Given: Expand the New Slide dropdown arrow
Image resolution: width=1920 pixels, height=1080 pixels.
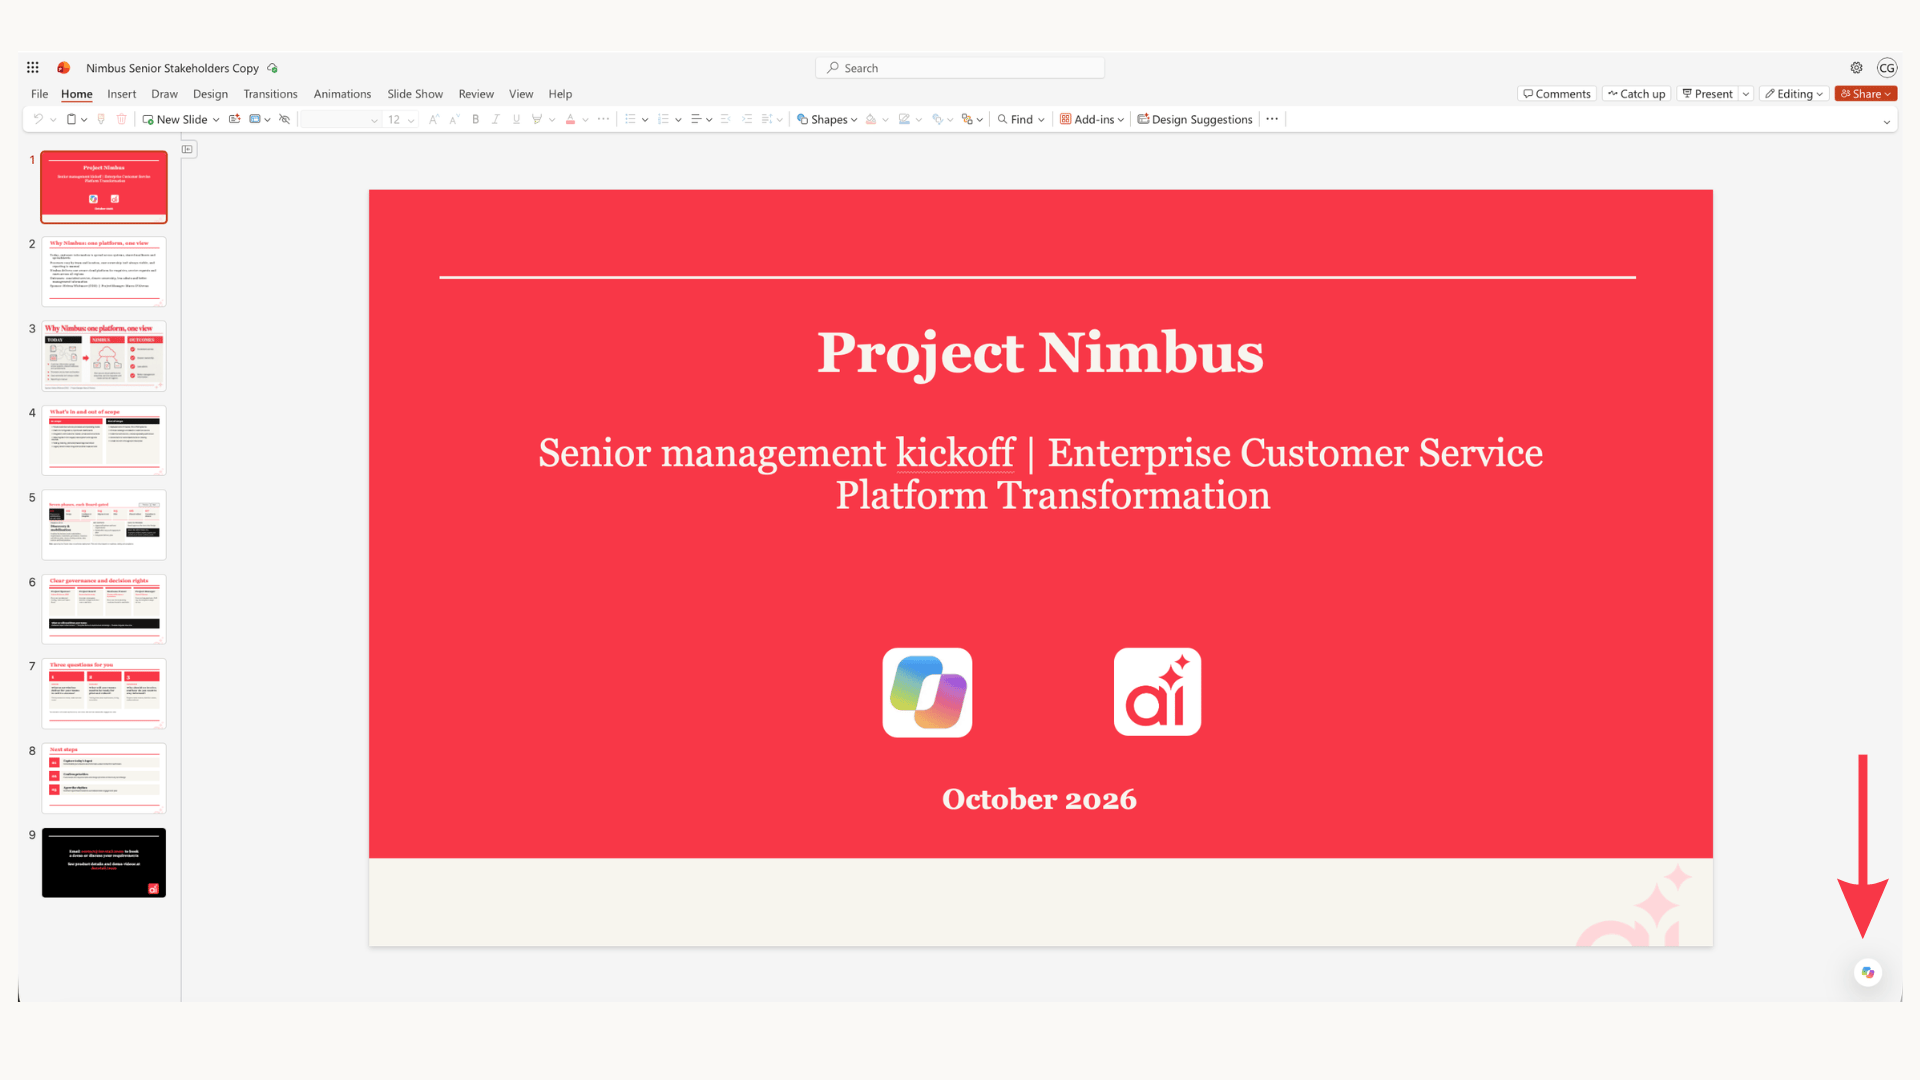Looking at the screenshot, I should (x=216, y=120).
